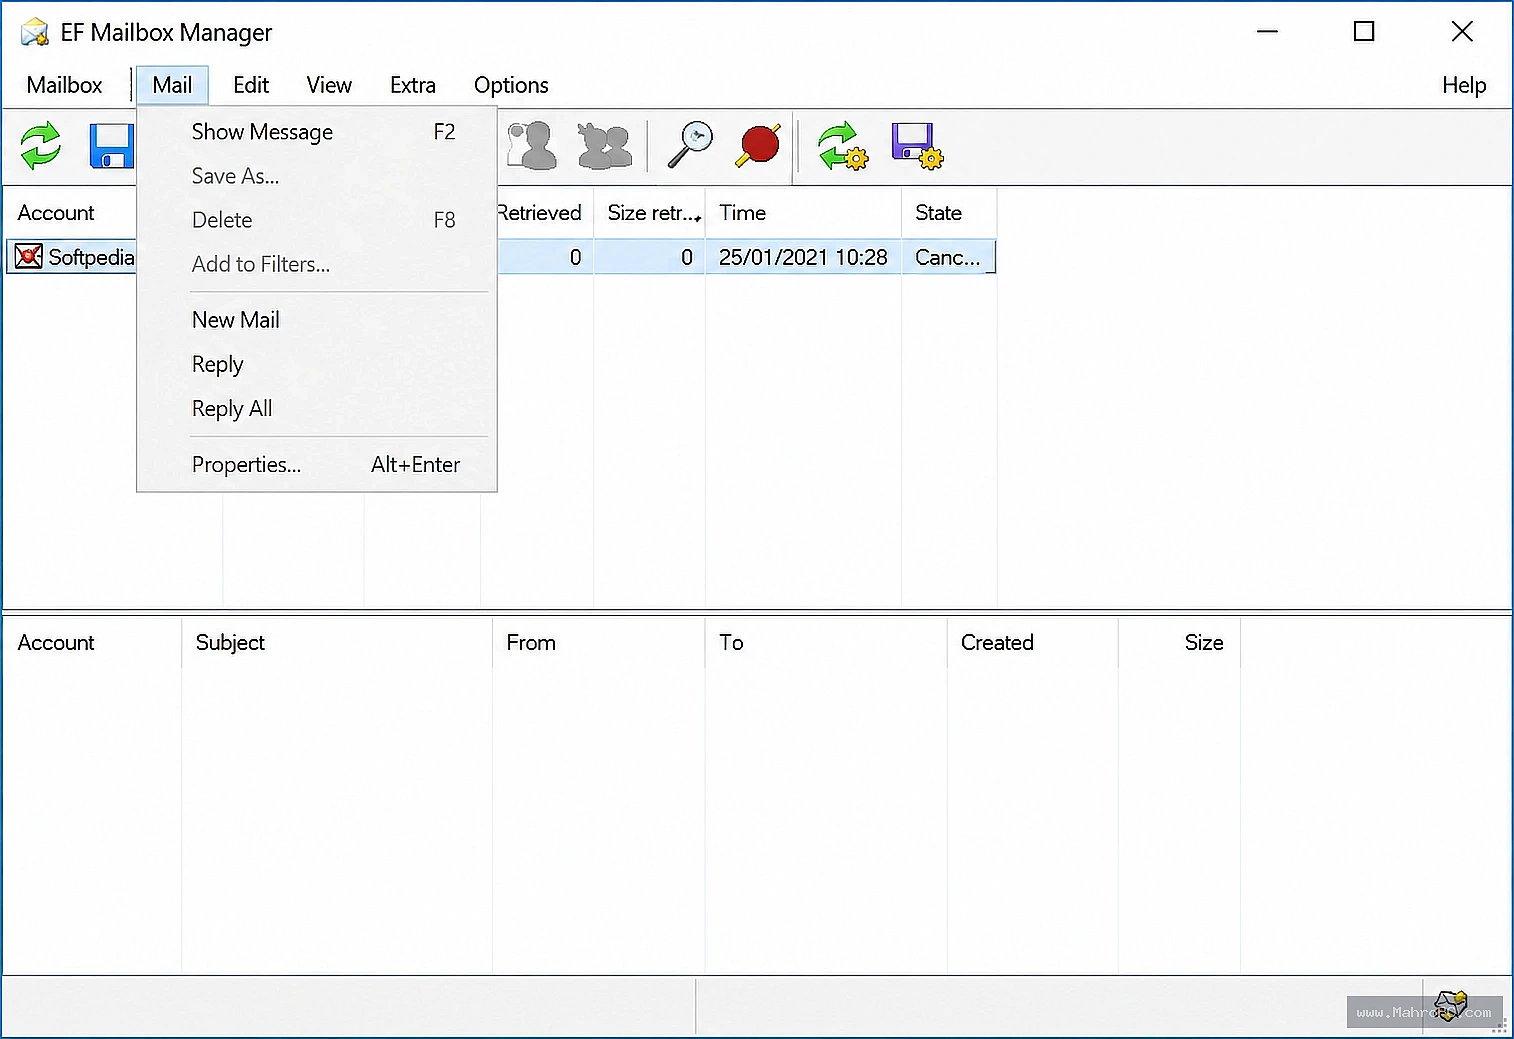Choose Show Message from Mail menu
The width and height of the screenshot is (1514, 1039).
click(x=317, y=132)
